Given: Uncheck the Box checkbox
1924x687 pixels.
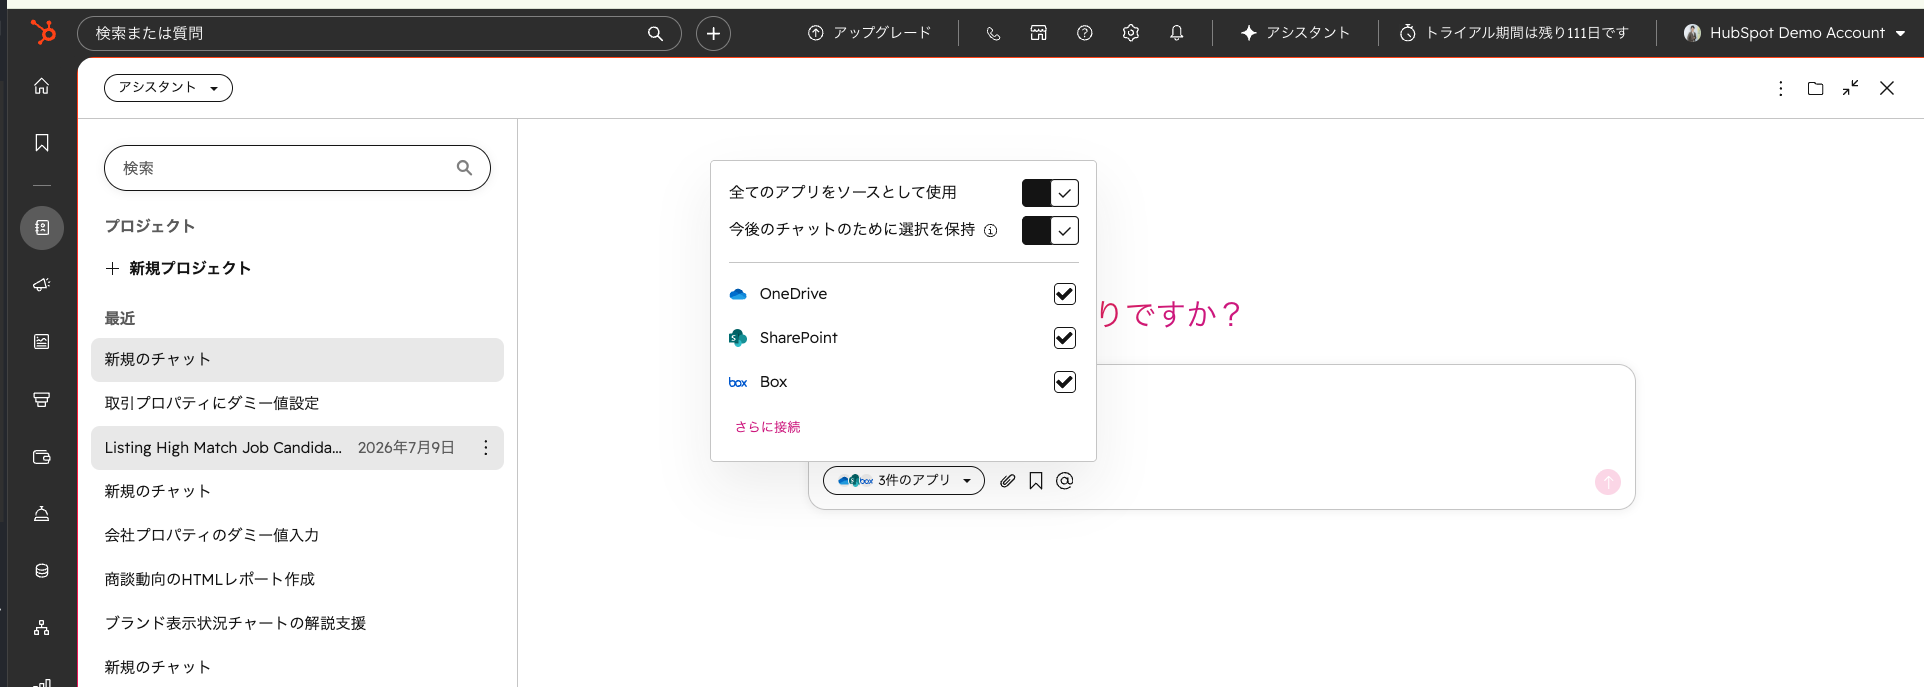Looking at the screenshot, I should point(1065,382).
